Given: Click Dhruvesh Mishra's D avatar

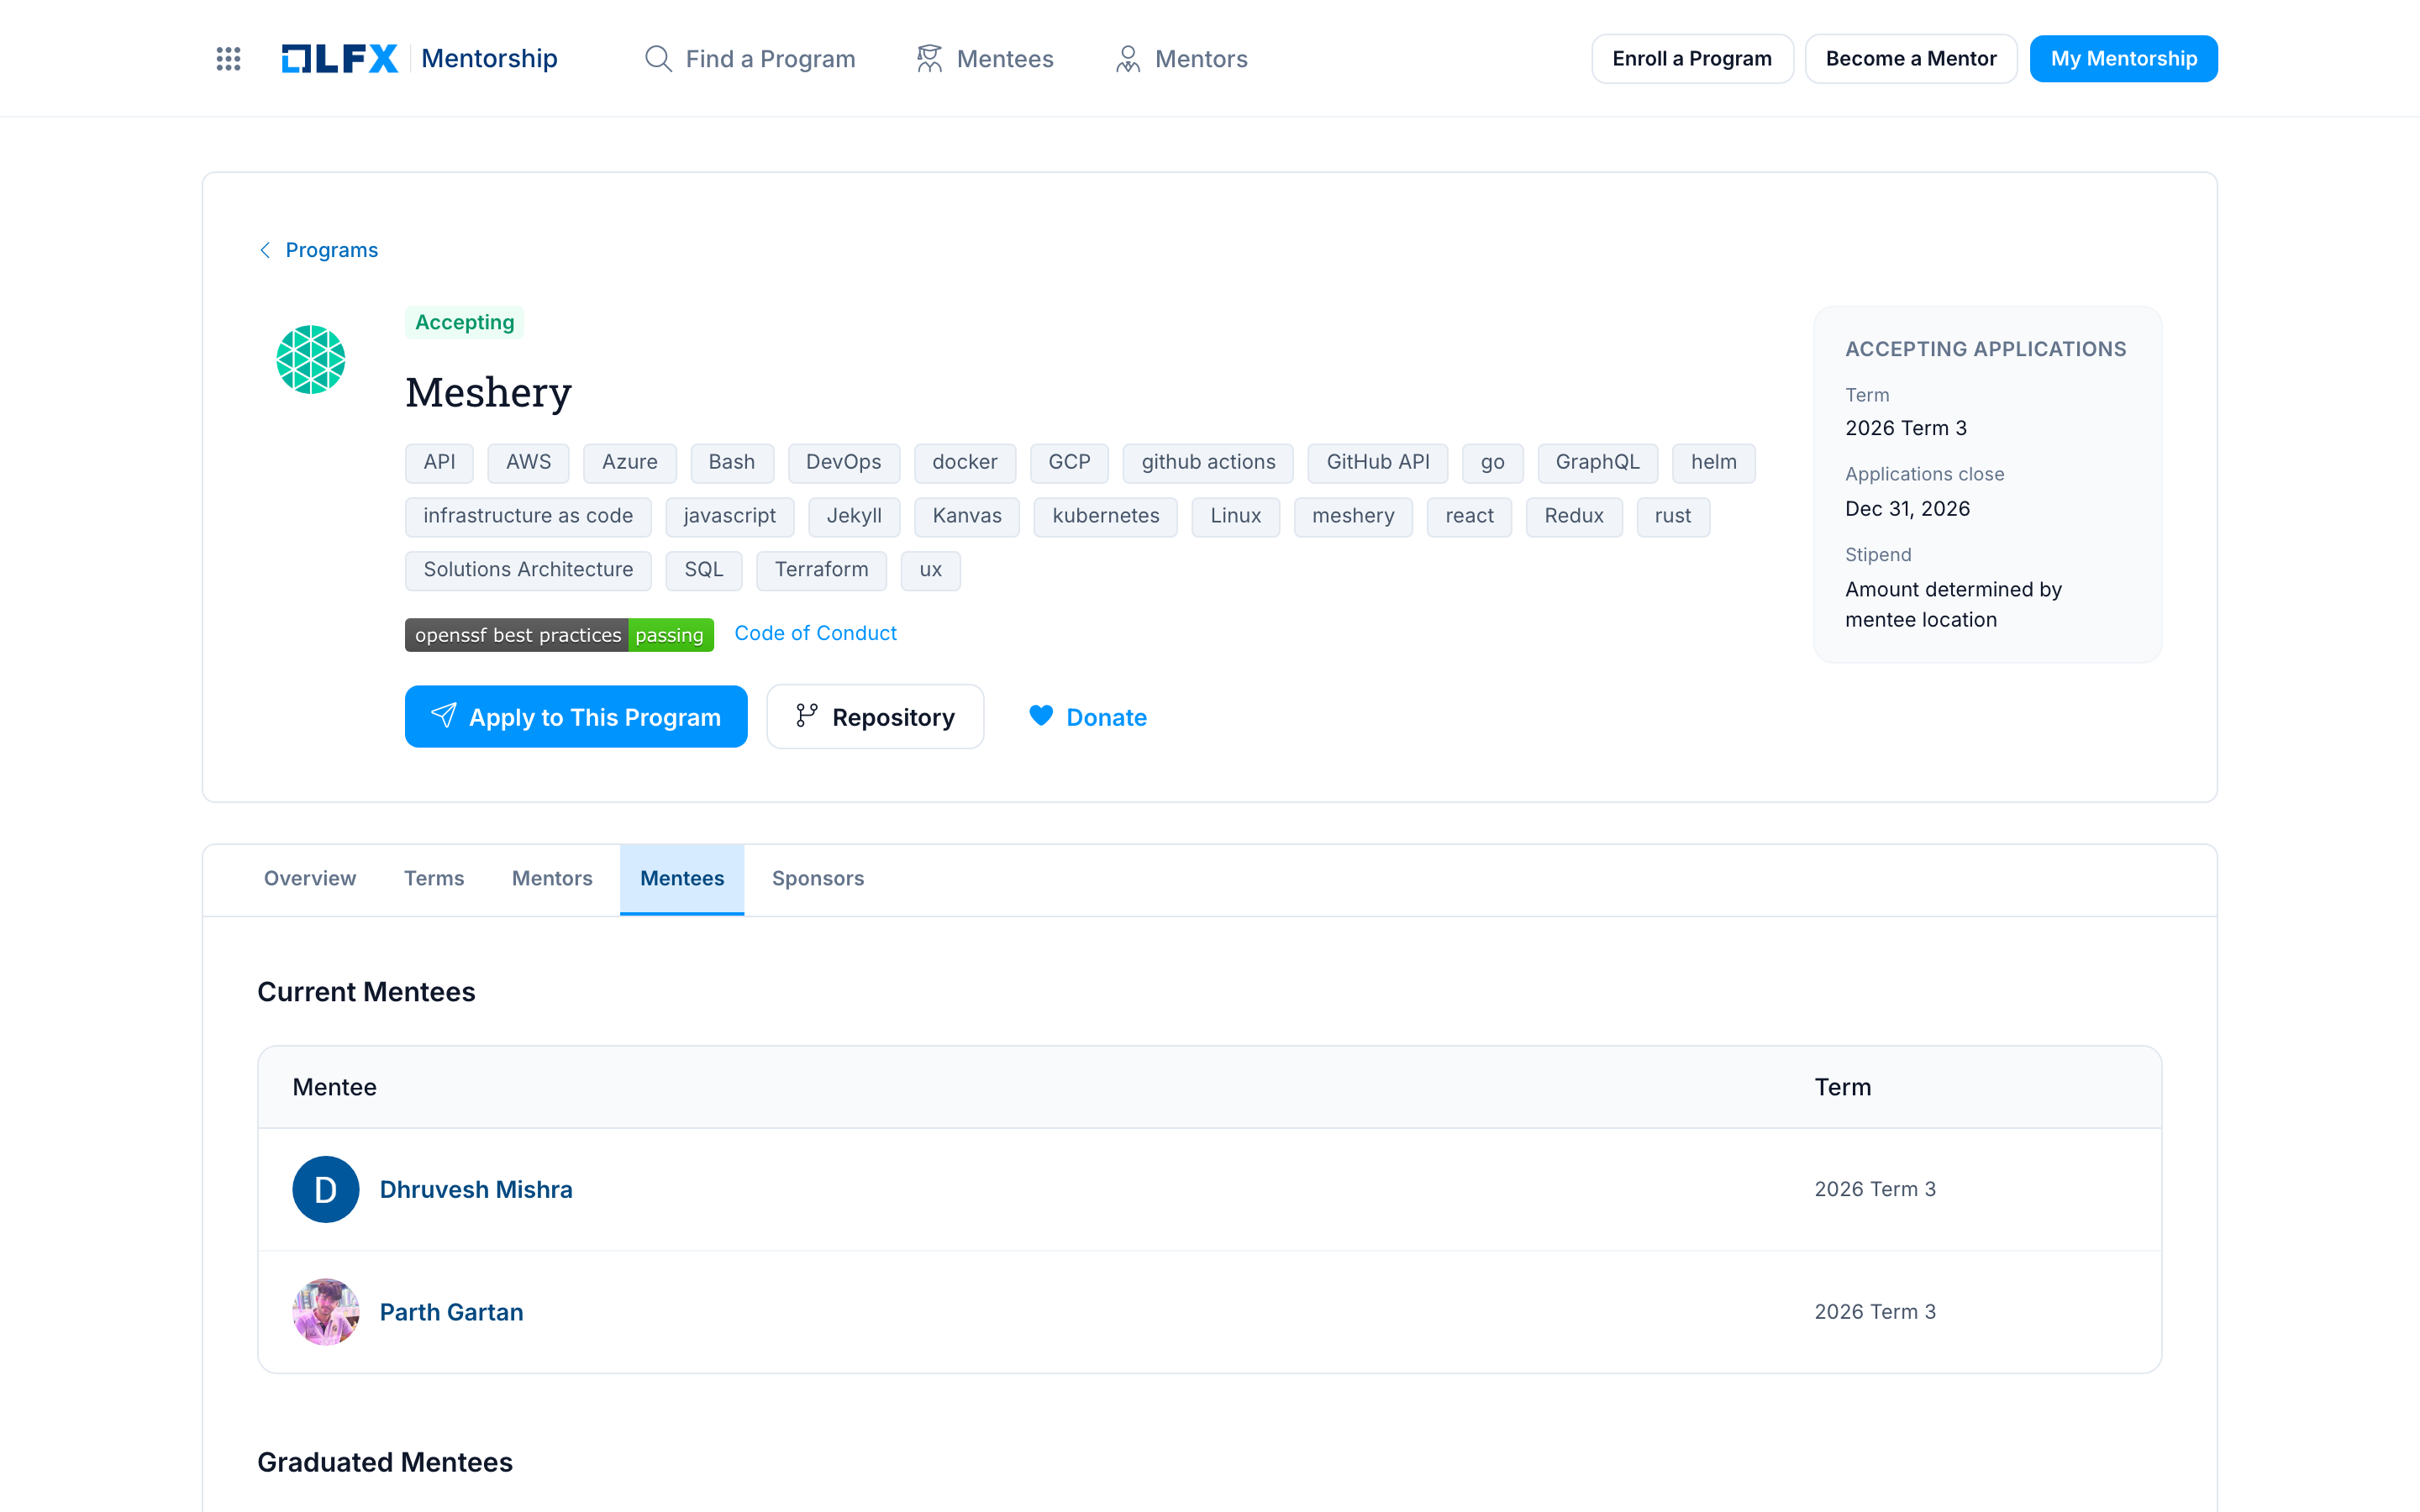Looking at the screenshot, I should (x=326, y=1189).
